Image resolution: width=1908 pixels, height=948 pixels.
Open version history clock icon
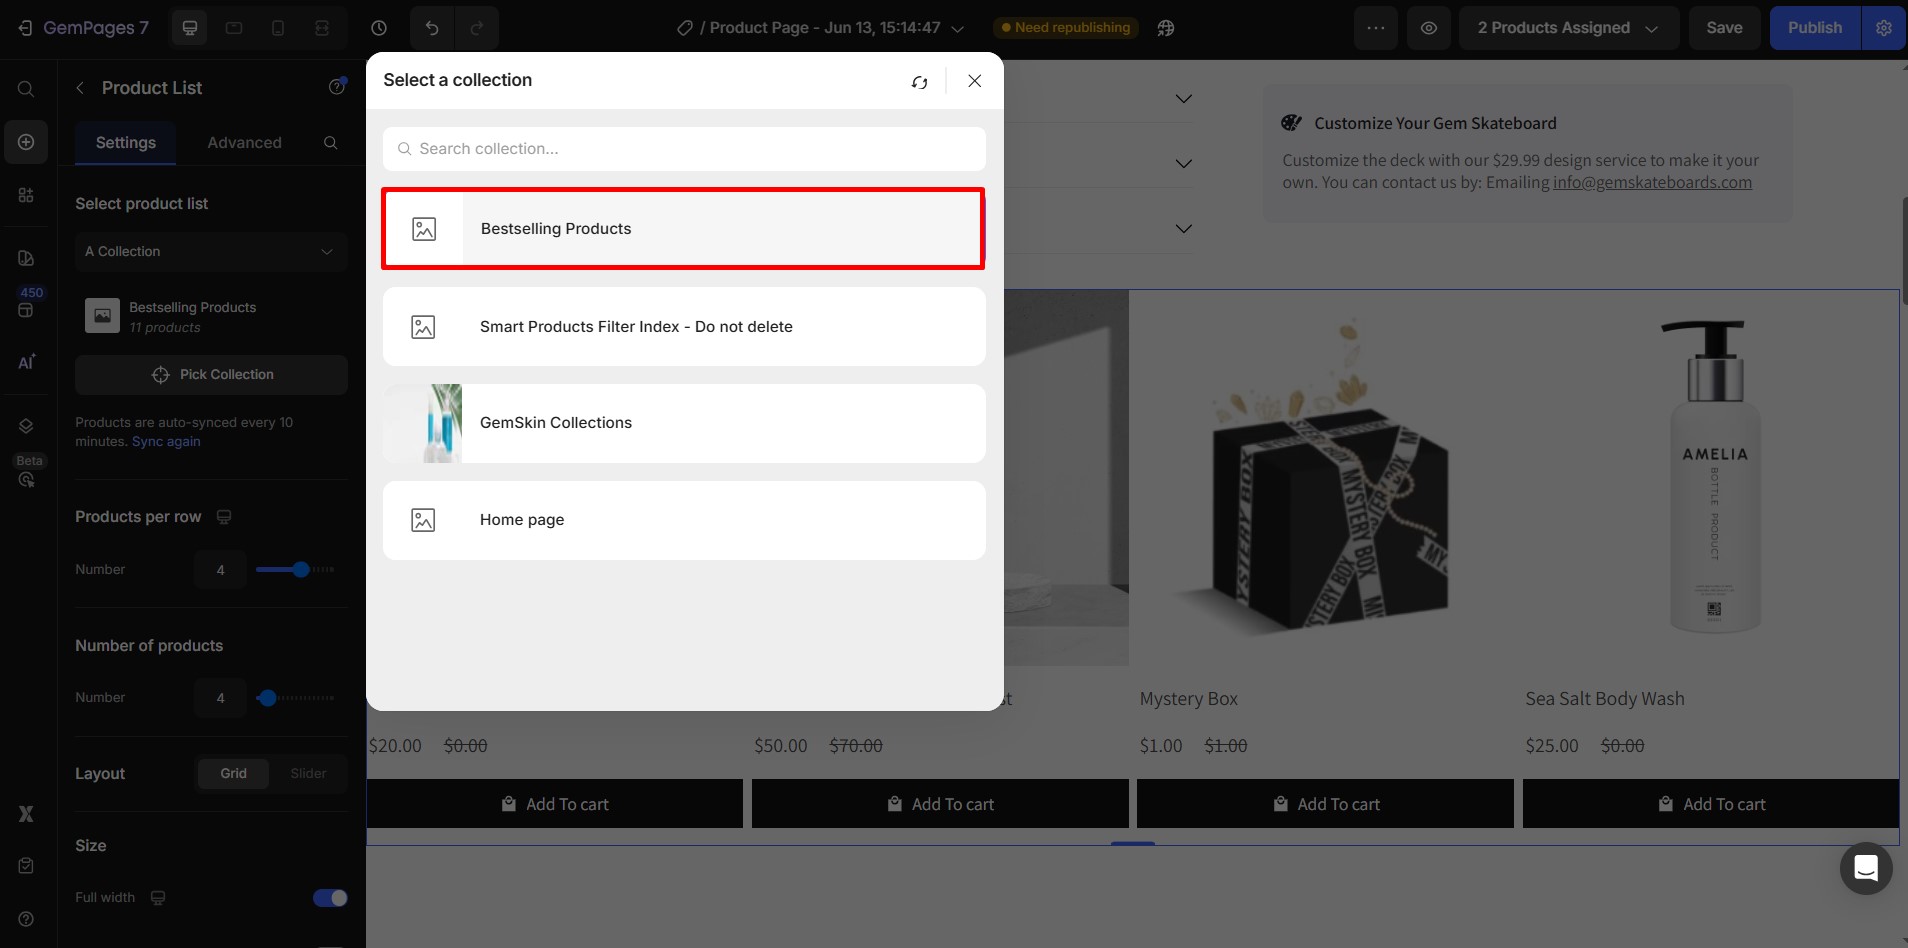(x=379, y=28)
